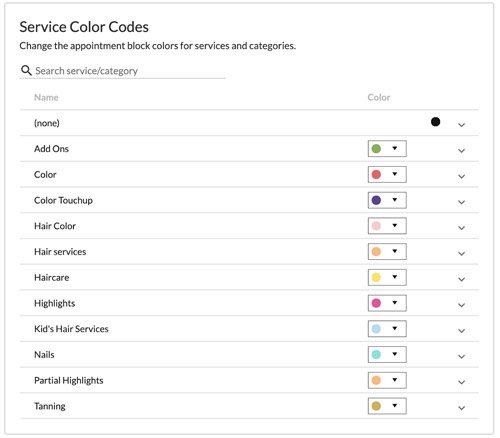500x438 pixels.
Task: Click the search magnifier icon
Action: click(x=26, y=70)
